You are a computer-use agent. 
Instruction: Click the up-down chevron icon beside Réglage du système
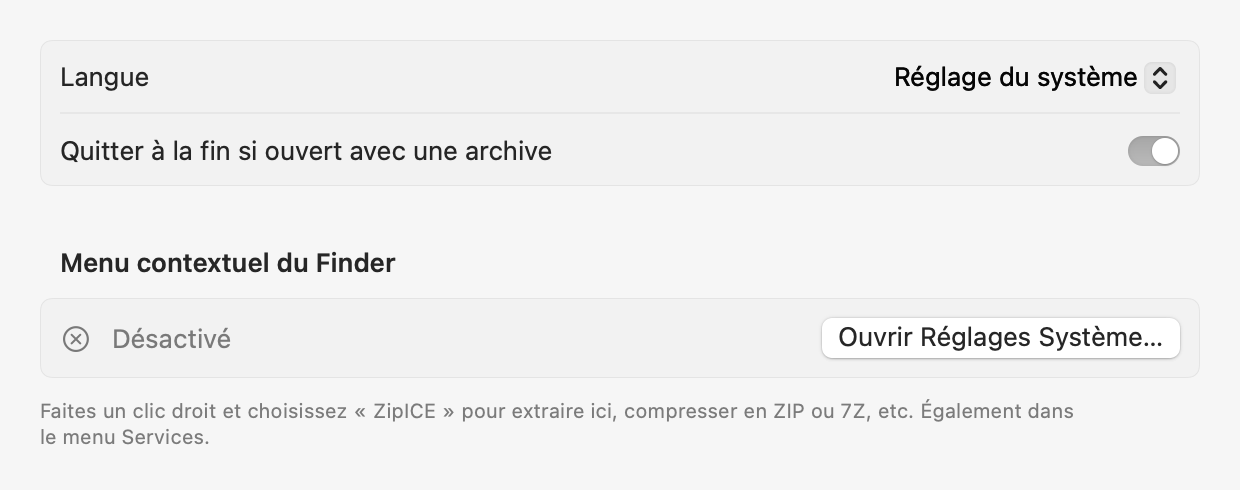[1159, 78]
